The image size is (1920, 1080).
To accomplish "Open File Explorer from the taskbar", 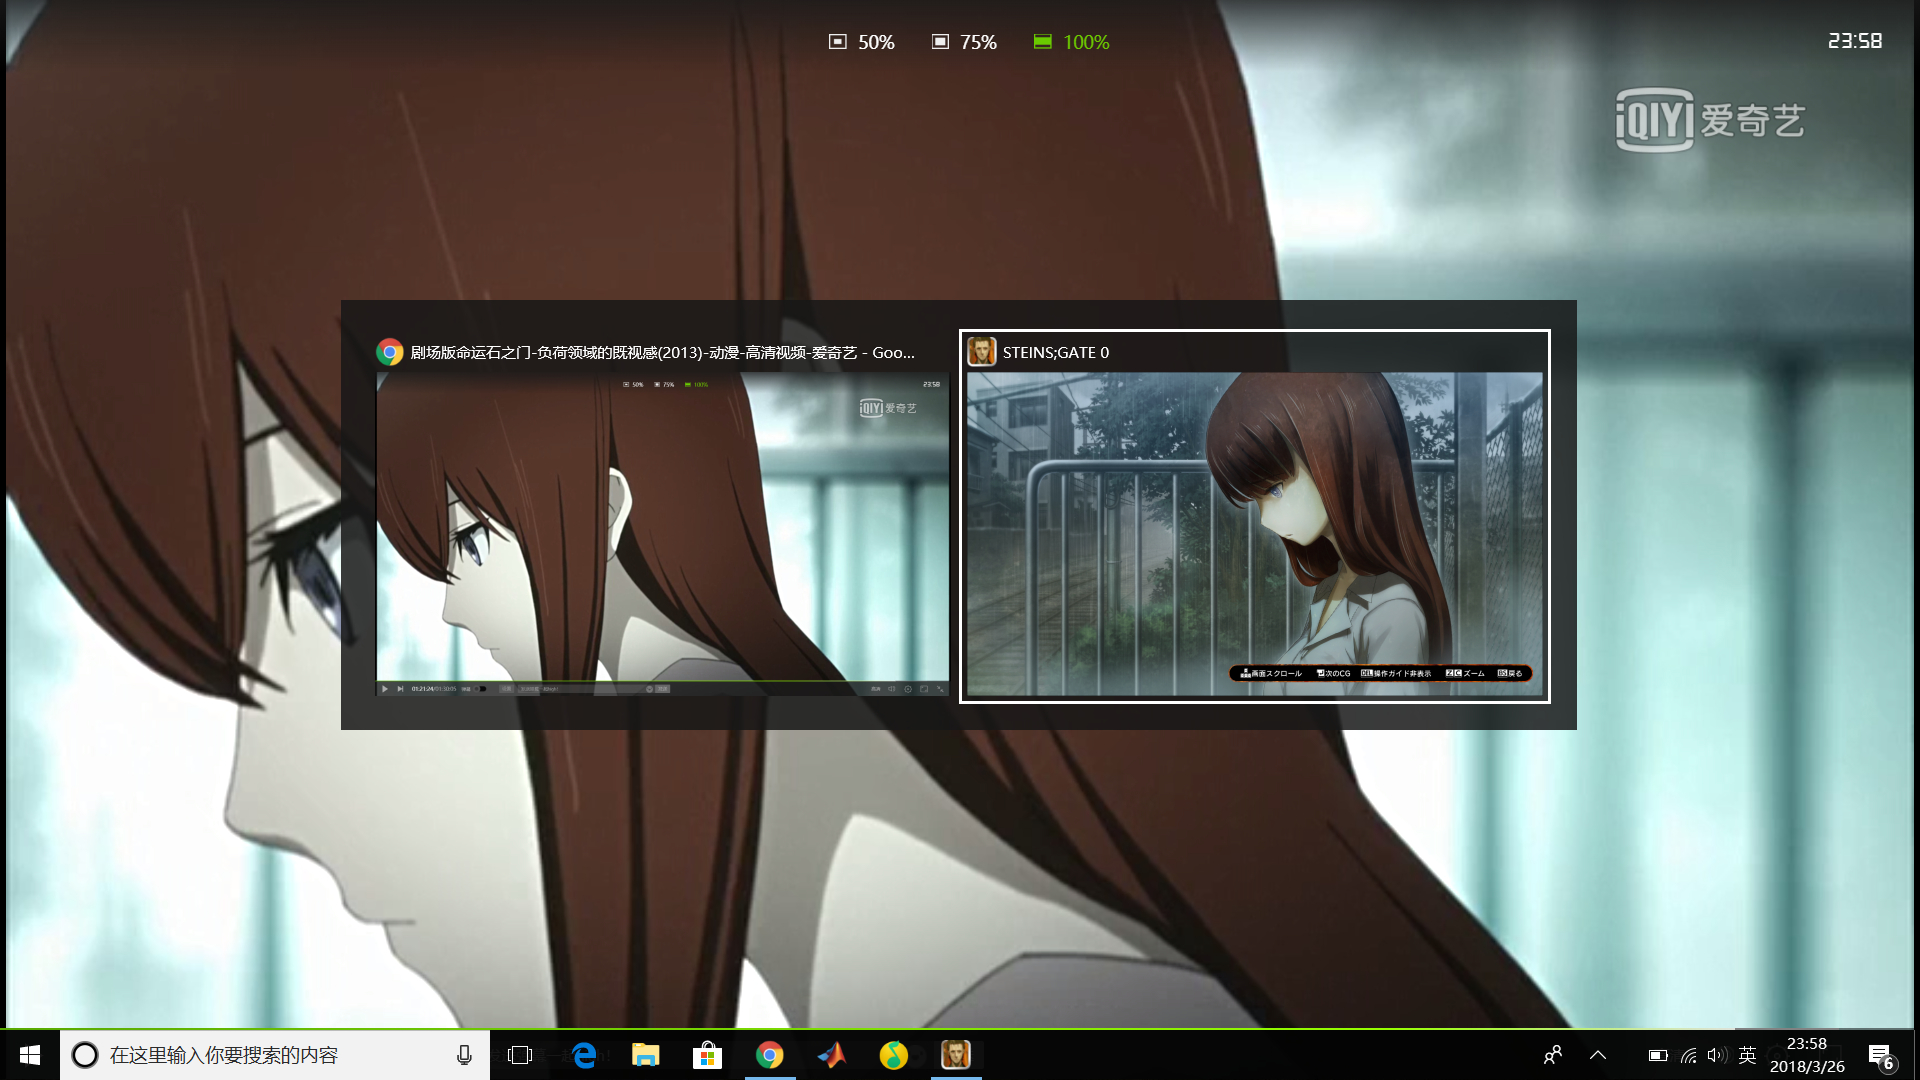I will (x=646, y=1055).
